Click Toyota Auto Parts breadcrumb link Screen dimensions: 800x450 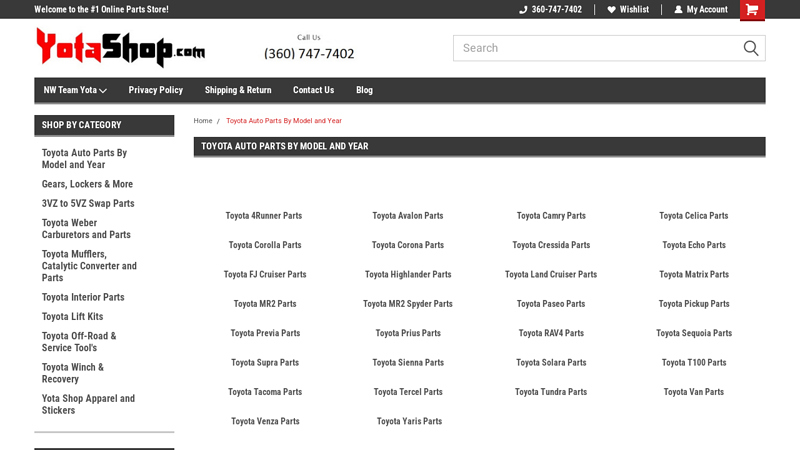(284, 121)
